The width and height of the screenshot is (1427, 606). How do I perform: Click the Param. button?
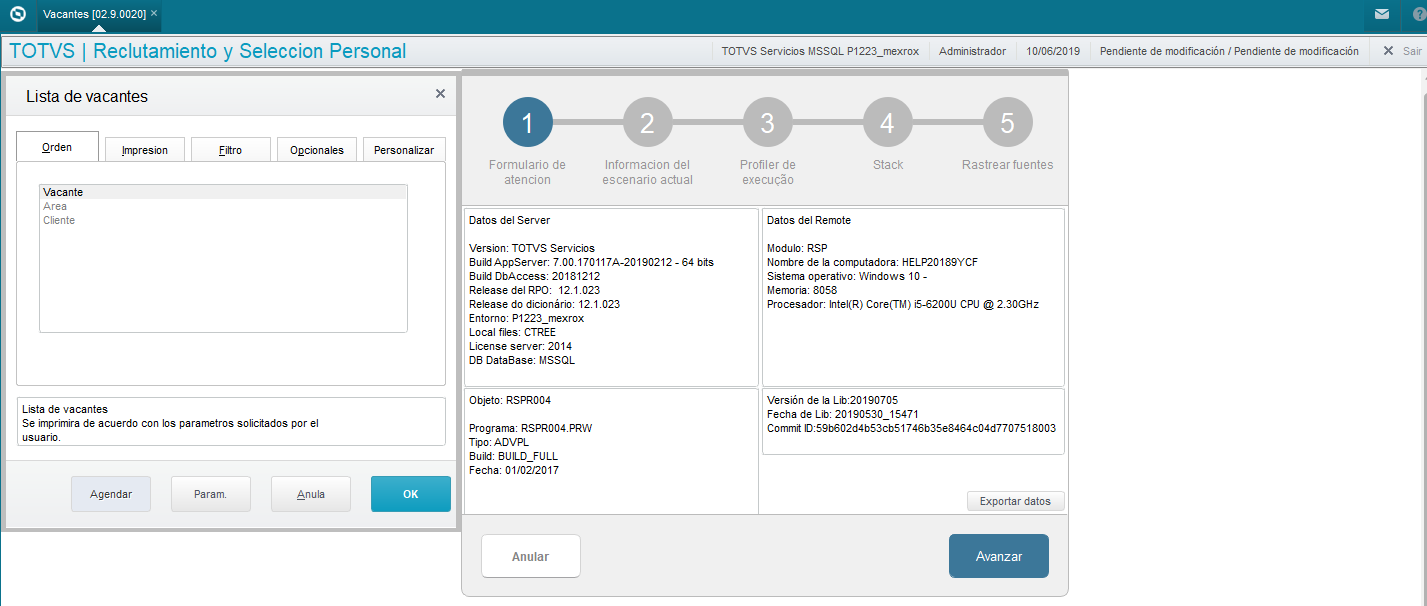coord(211,494)
